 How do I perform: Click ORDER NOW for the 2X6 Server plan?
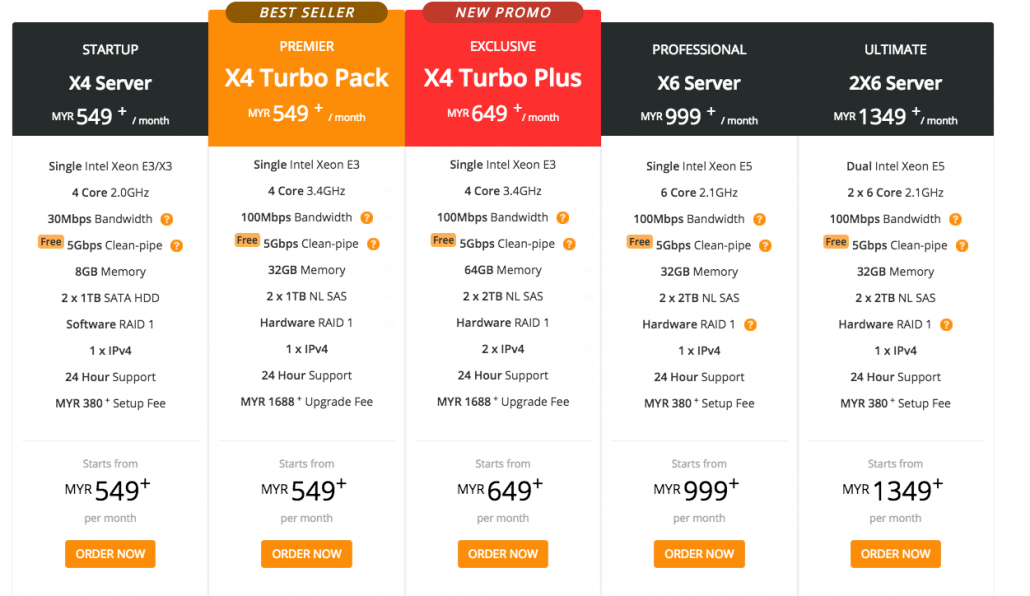click(895, 553)
